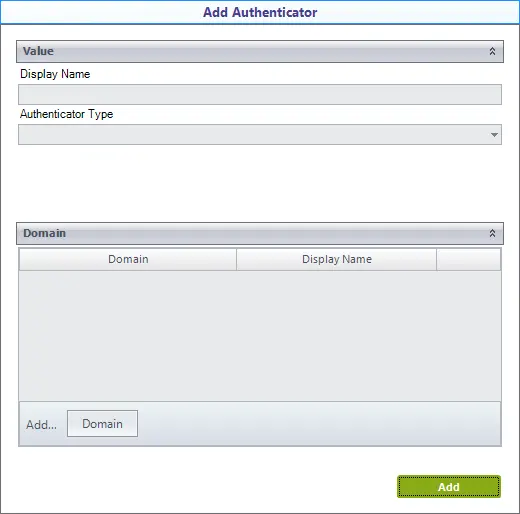
Task: Open the Authenticator Type dropdown
Action: pyautogui.click(x=260, y=135)
